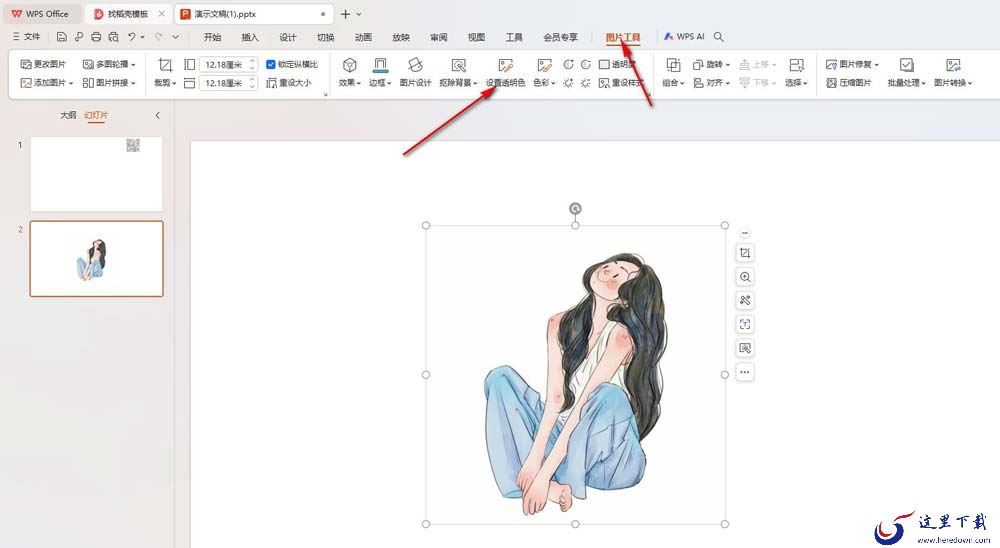The width and height of the screenshot is (1000, 548).
Task: Open the 组合 group dropdown
Action: tap(673, 73)
